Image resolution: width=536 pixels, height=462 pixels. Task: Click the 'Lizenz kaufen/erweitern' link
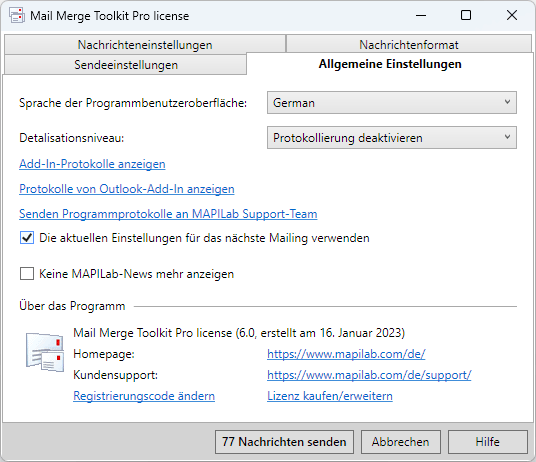330,396
